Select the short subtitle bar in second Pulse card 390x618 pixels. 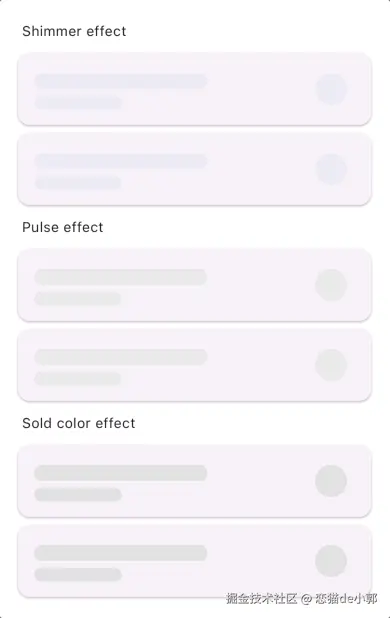tap(78, 379)
